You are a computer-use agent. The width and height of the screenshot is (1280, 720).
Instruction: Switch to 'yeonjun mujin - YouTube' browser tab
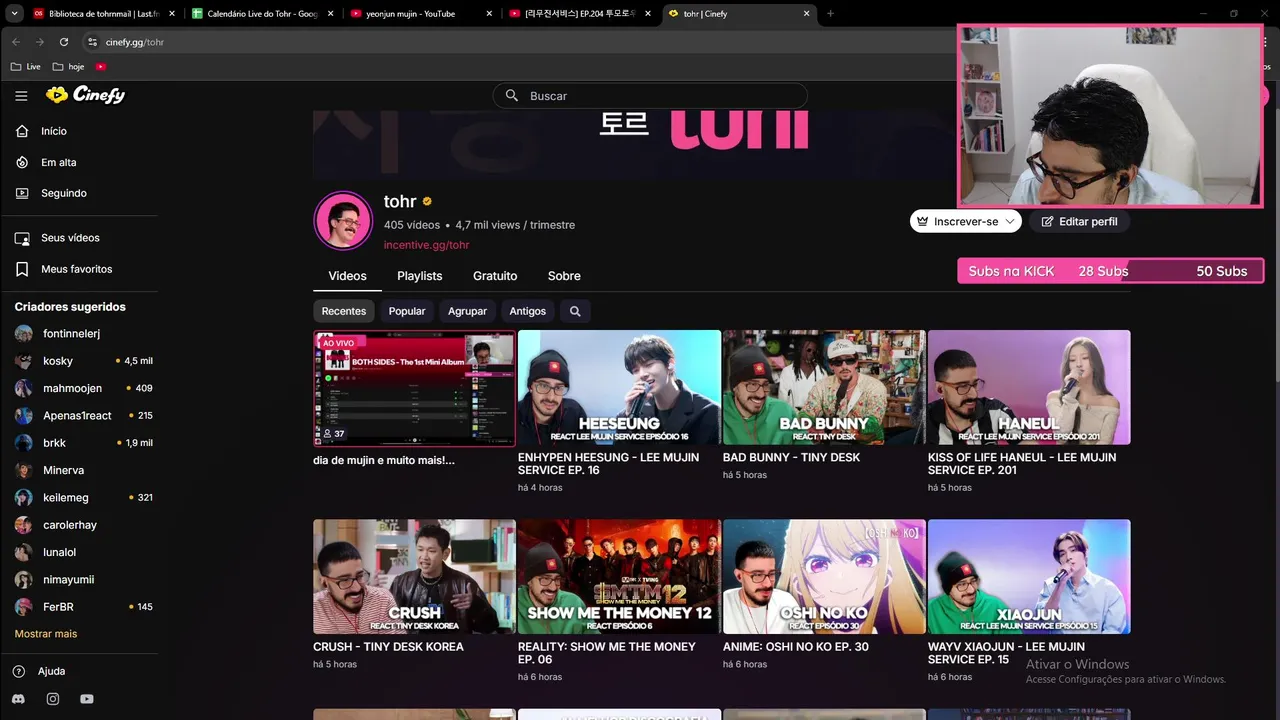pos(420,14)
